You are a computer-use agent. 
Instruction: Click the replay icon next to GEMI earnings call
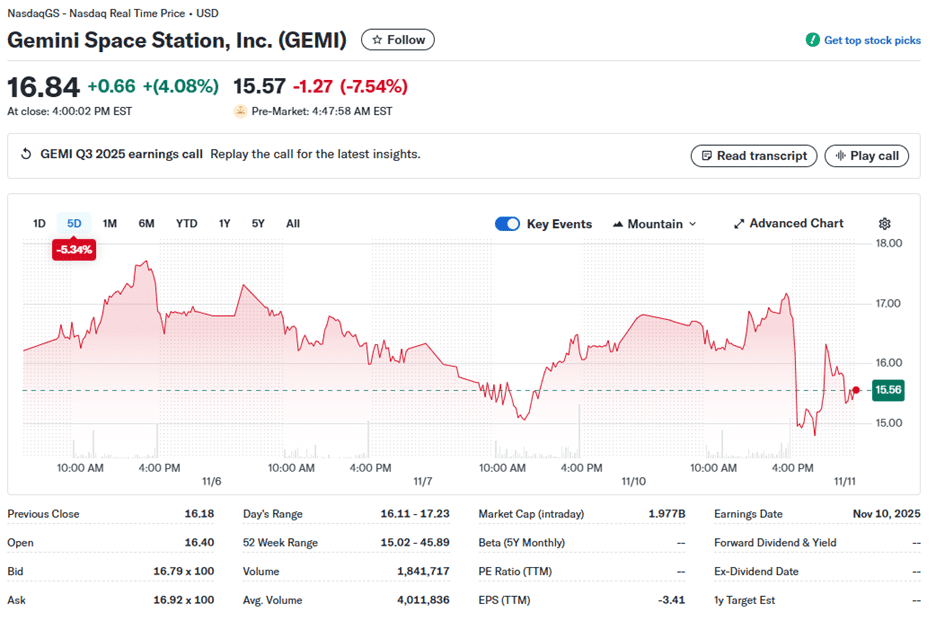tap(24, 155)
